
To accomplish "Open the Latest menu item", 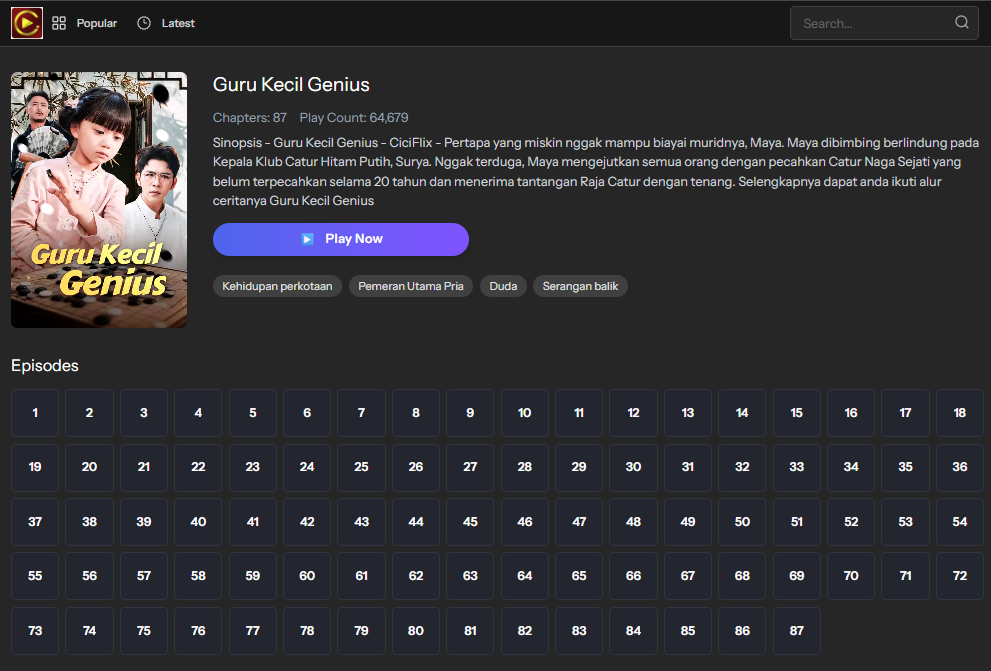I will tap(178, 23).
